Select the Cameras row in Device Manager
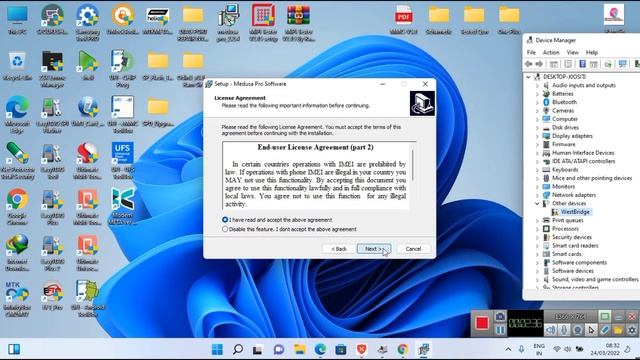This screenshot has height=360, width=640. (x=563, y=111)
